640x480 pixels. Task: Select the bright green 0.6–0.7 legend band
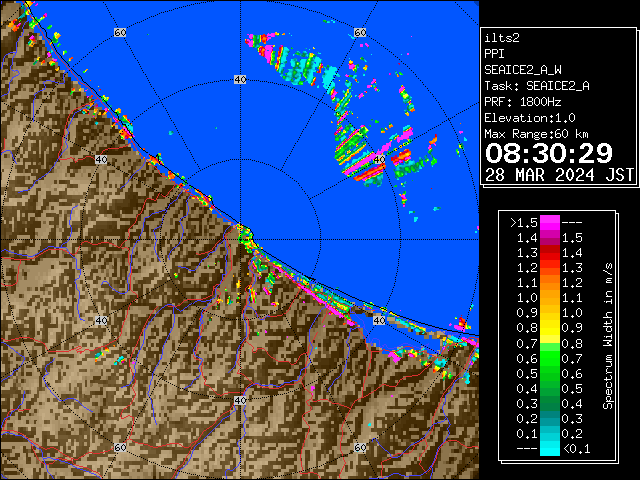click(x=549, y=358)
